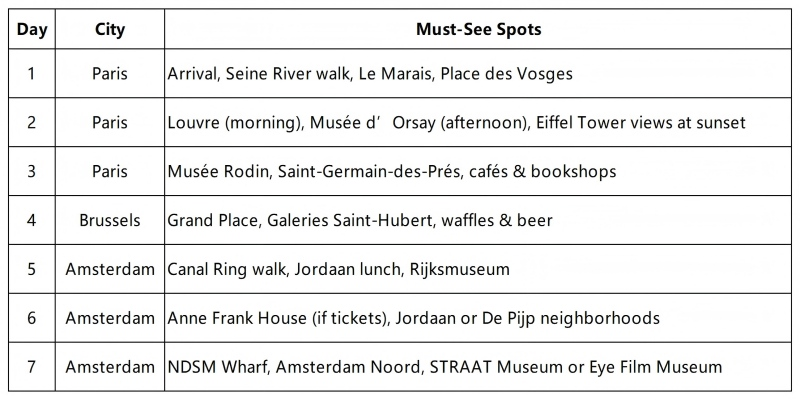Click the Brussels city cell
This screenshot has height=400, width=800.
110,220
